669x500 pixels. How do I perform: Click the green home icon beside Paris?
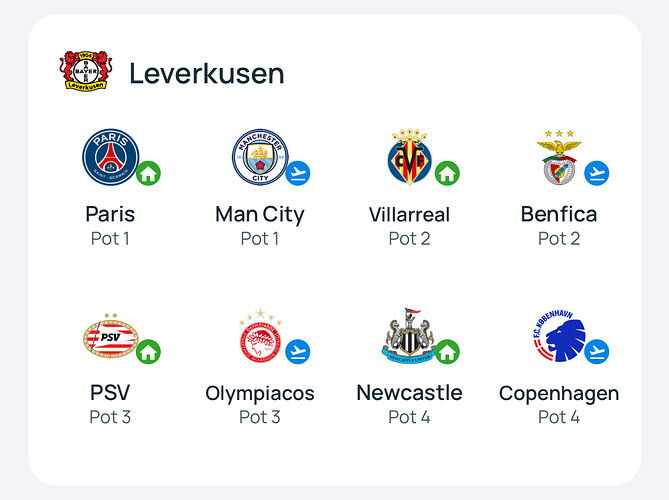pos(148,173)
